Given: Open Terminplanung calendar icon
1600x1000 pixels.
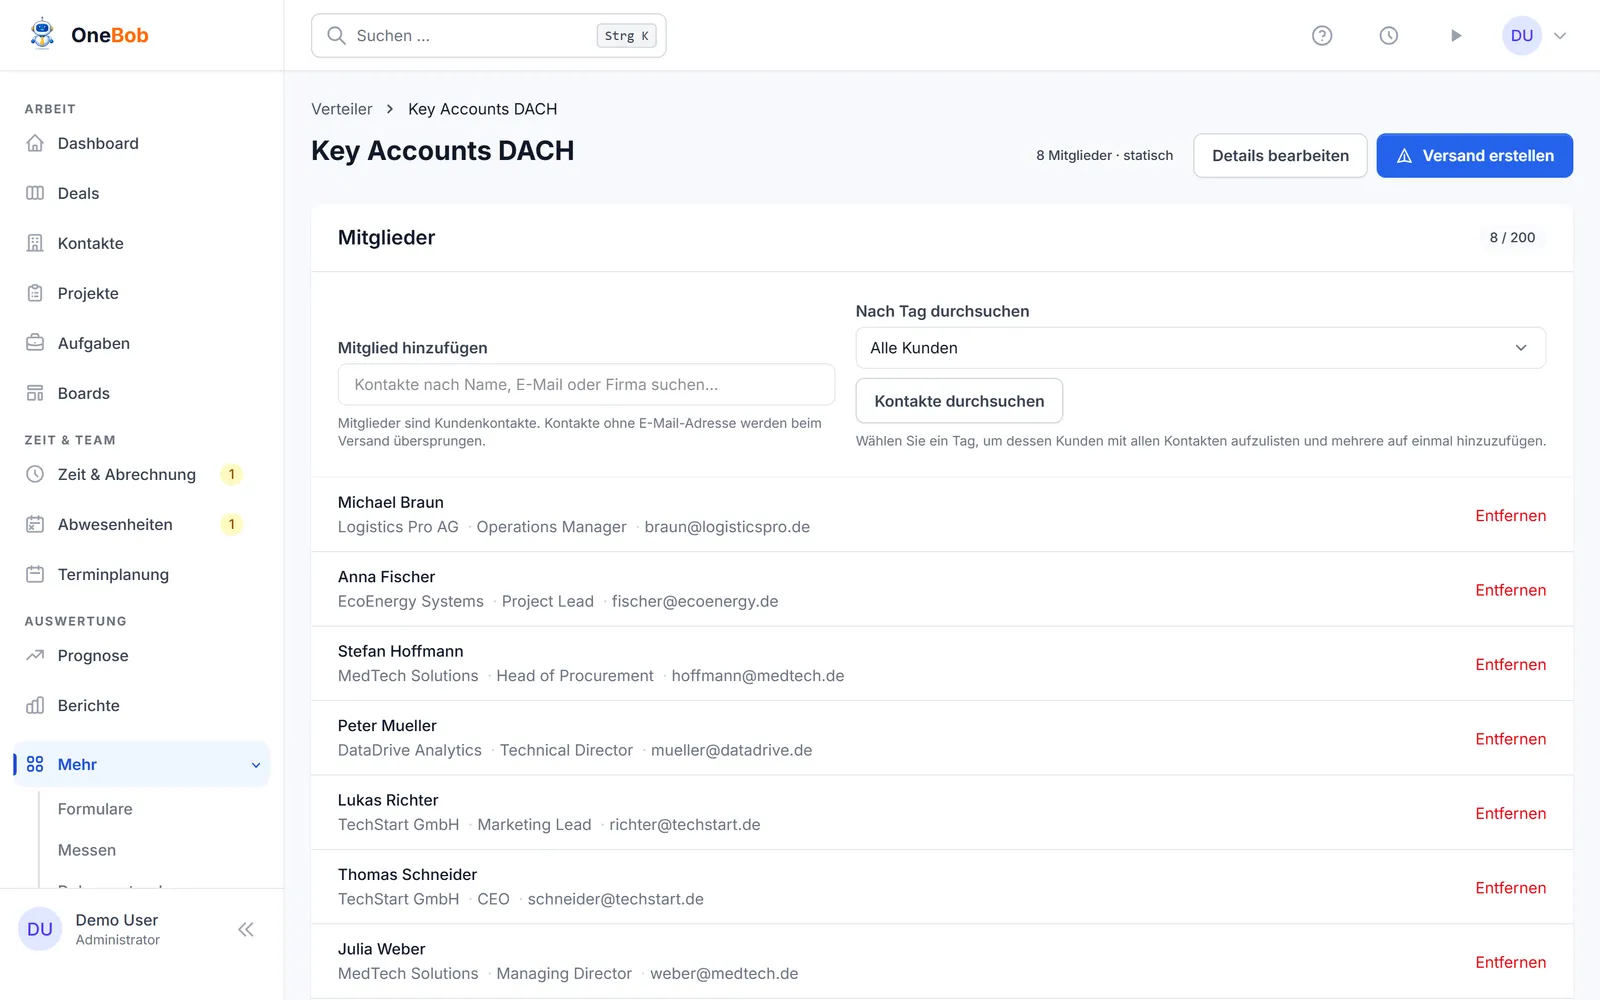Looking at the screenshot, I should (x=35, y=574).
